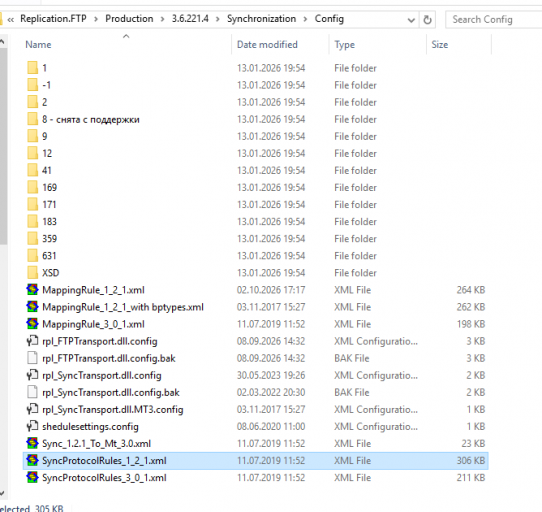The width and height of the screenshot is (542, 512).
Task: Select file name shedulesettings.config
Action: (90, 426)
